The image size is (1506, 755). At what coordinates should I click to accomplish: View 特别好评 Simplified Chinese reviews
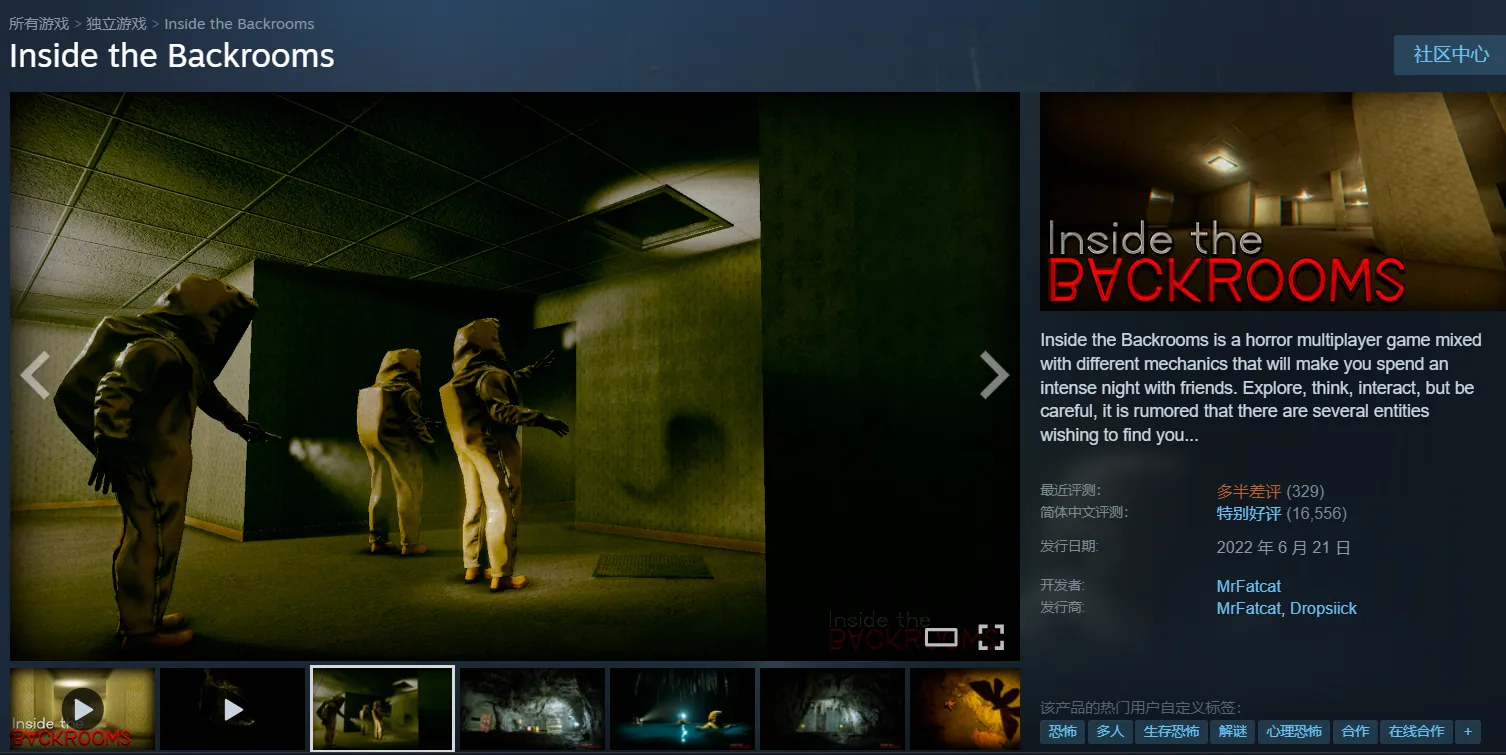point(1248,513)
